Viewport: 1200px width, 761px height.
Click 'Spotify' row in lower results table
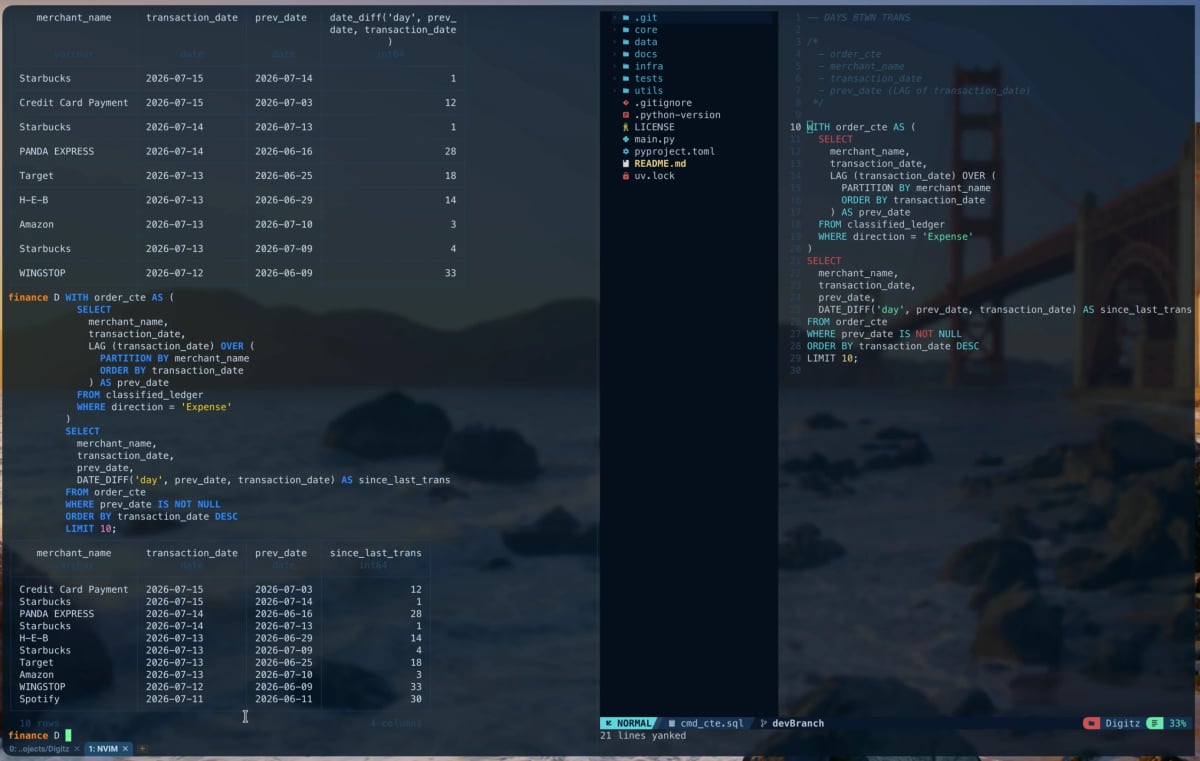coord(221,699)
